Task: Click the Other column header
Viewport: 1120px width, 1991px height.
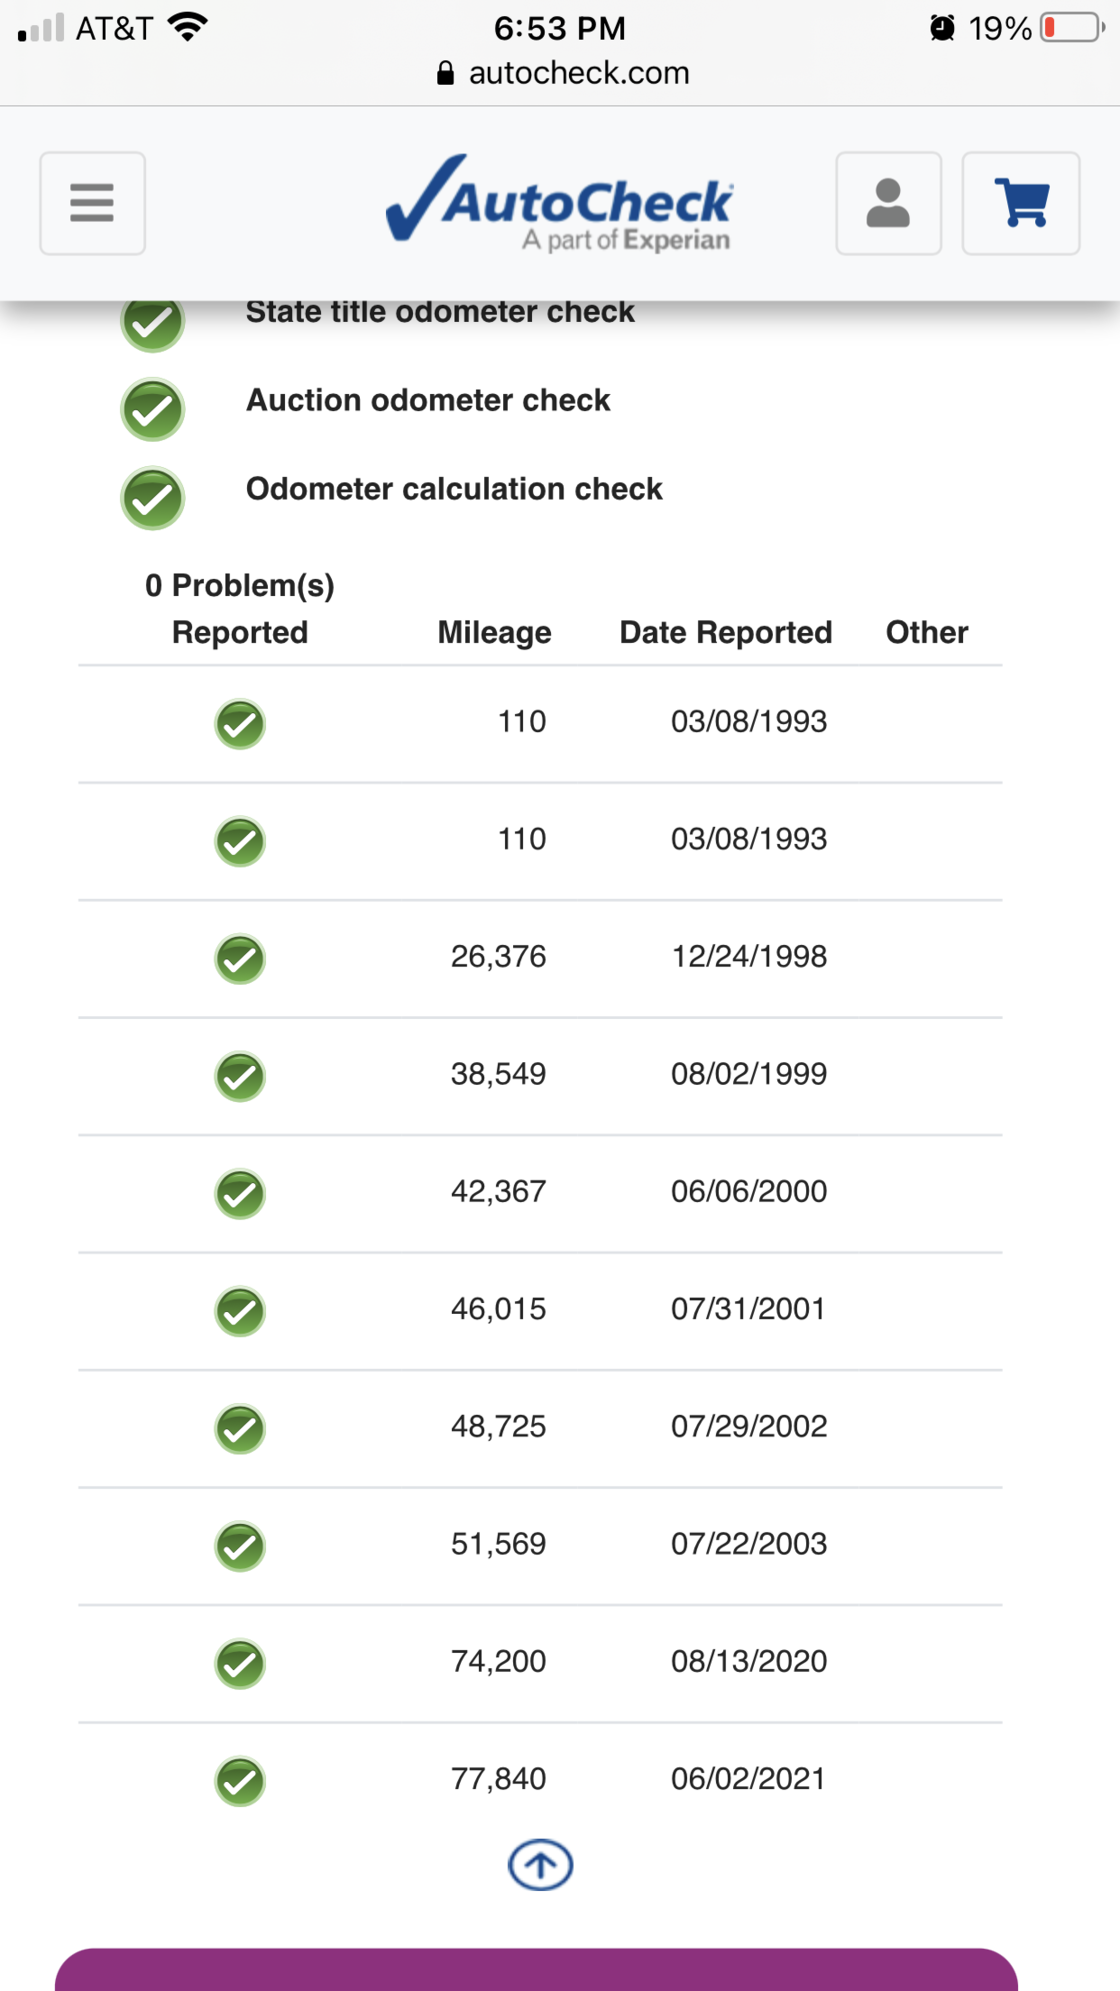Action: tap(926, 632)
